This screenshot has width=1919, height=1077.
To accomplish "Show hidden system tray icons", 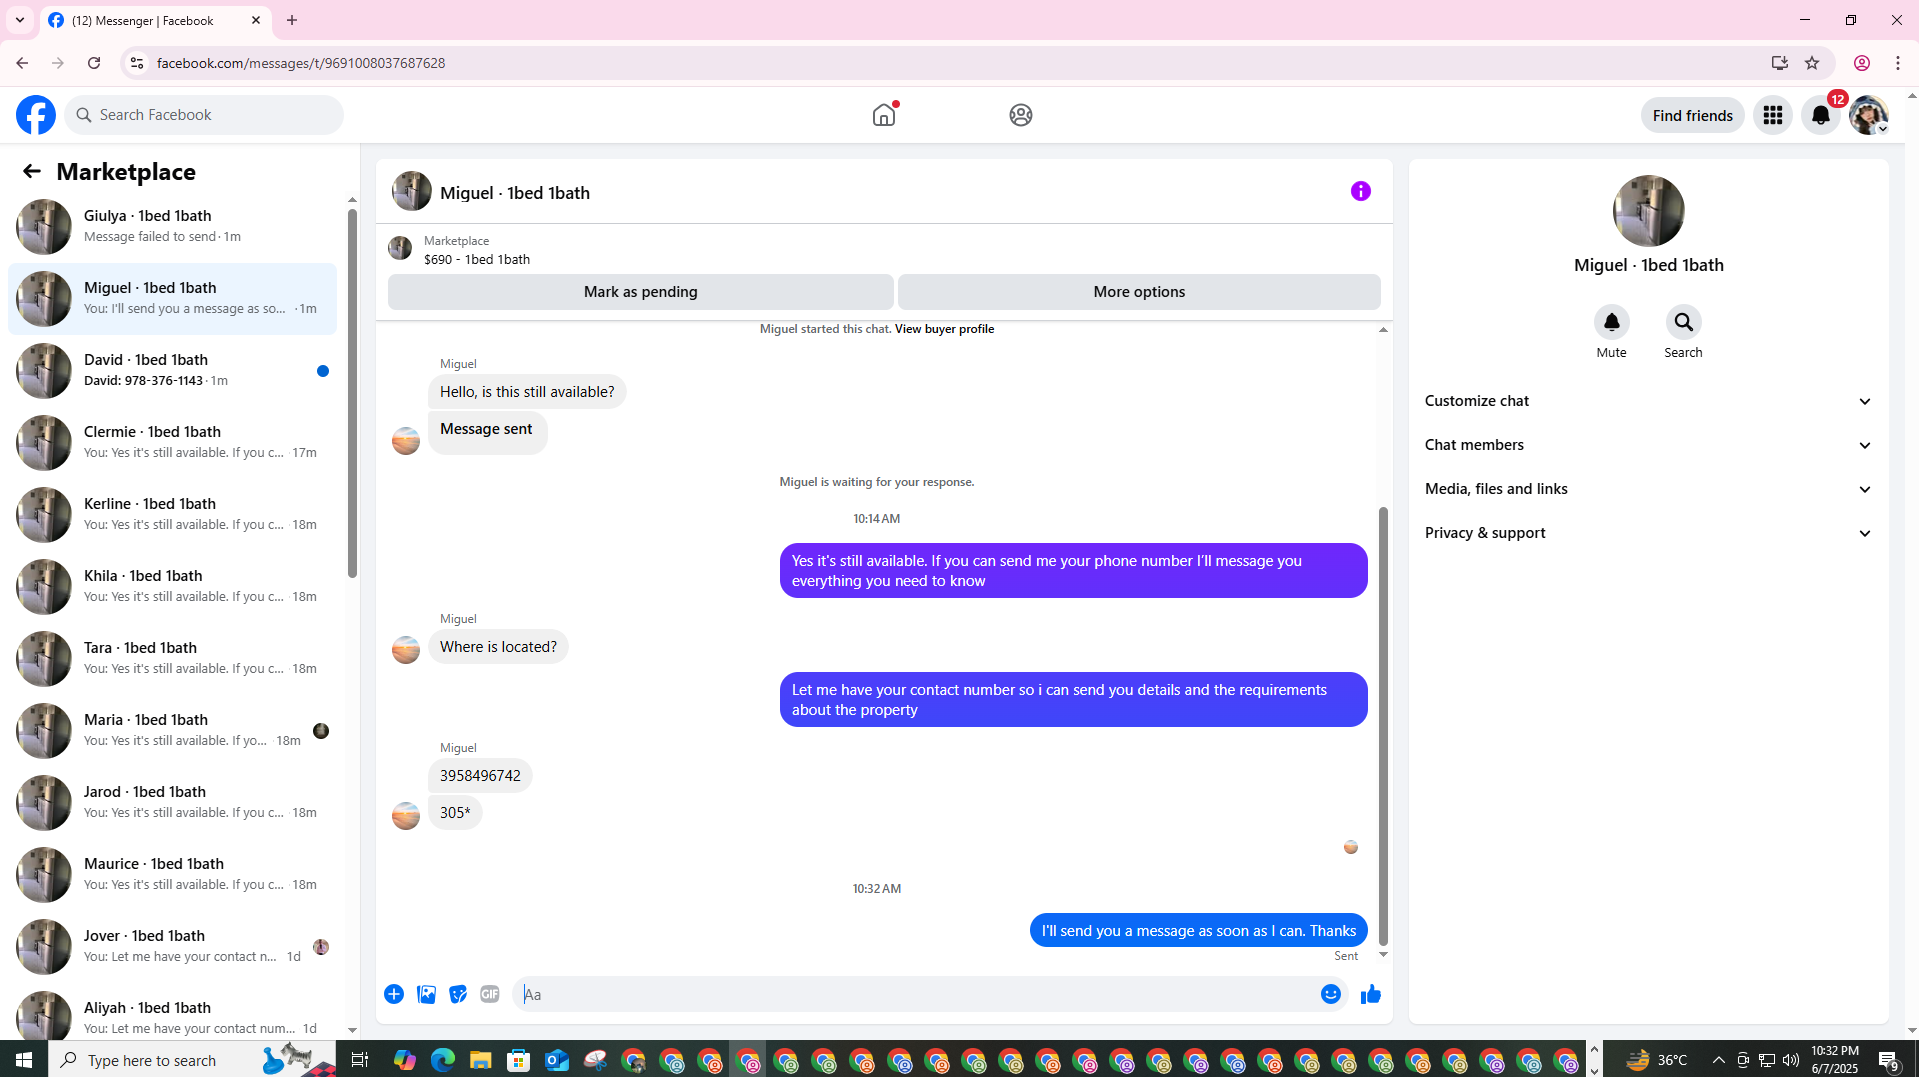I will click(x=1718, y=1060).
